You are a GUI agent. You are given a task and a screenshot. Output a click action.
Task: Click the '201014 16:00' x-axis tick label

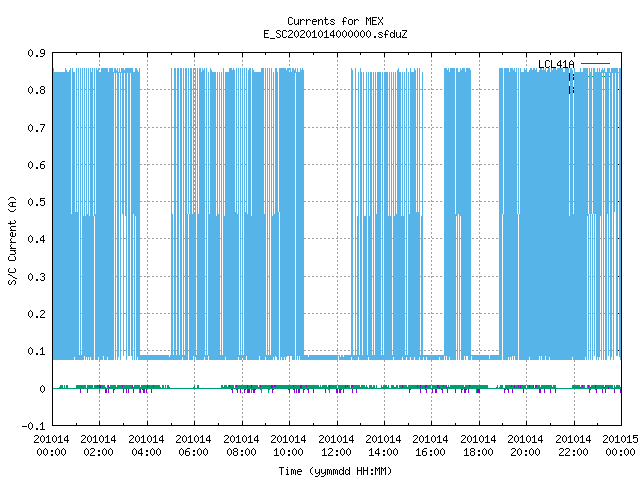tap(431, 446)
